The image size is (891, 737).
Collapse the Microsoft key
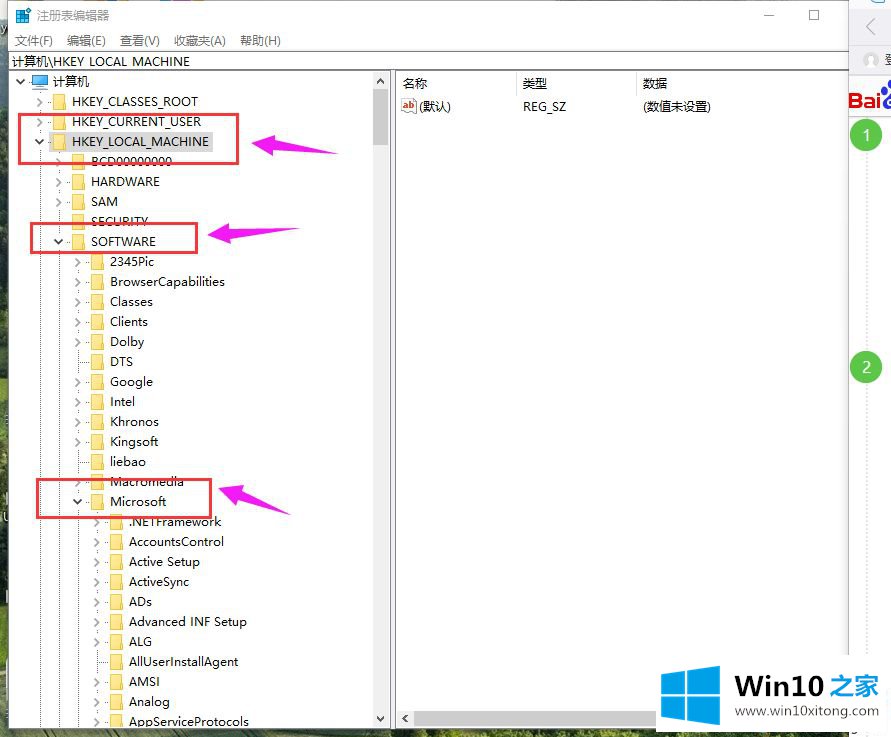coord(78,502)
